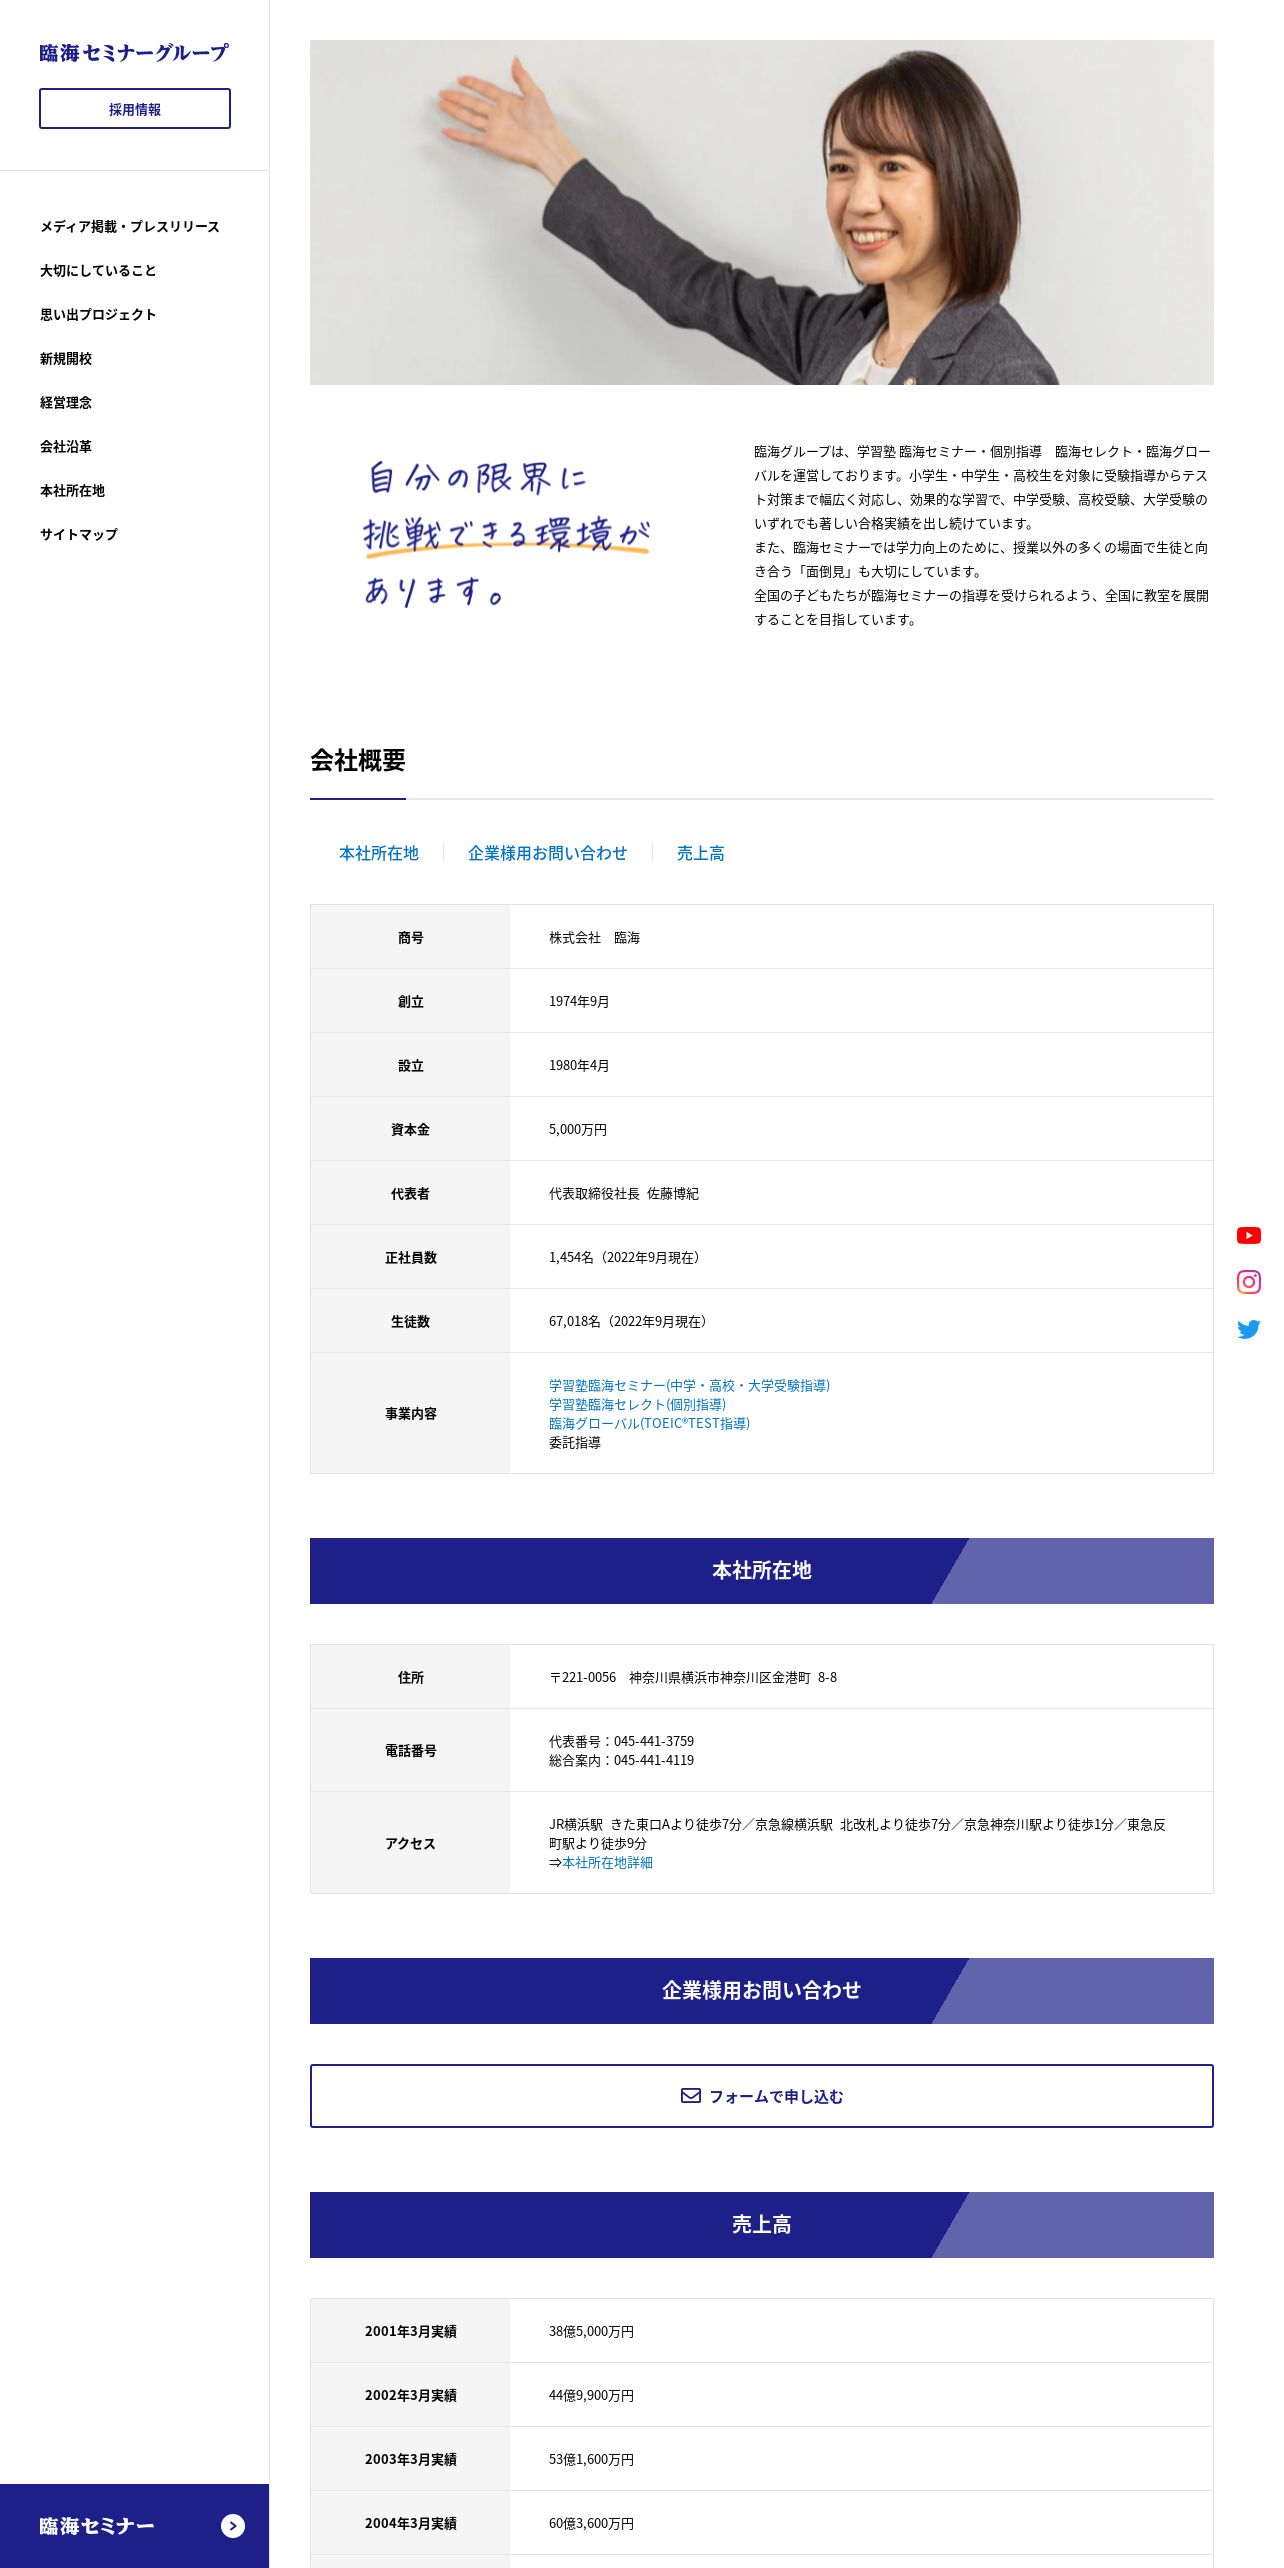1284x2568 pixels.
Task: Open the Instagram social icon
Action: 1248,1282
